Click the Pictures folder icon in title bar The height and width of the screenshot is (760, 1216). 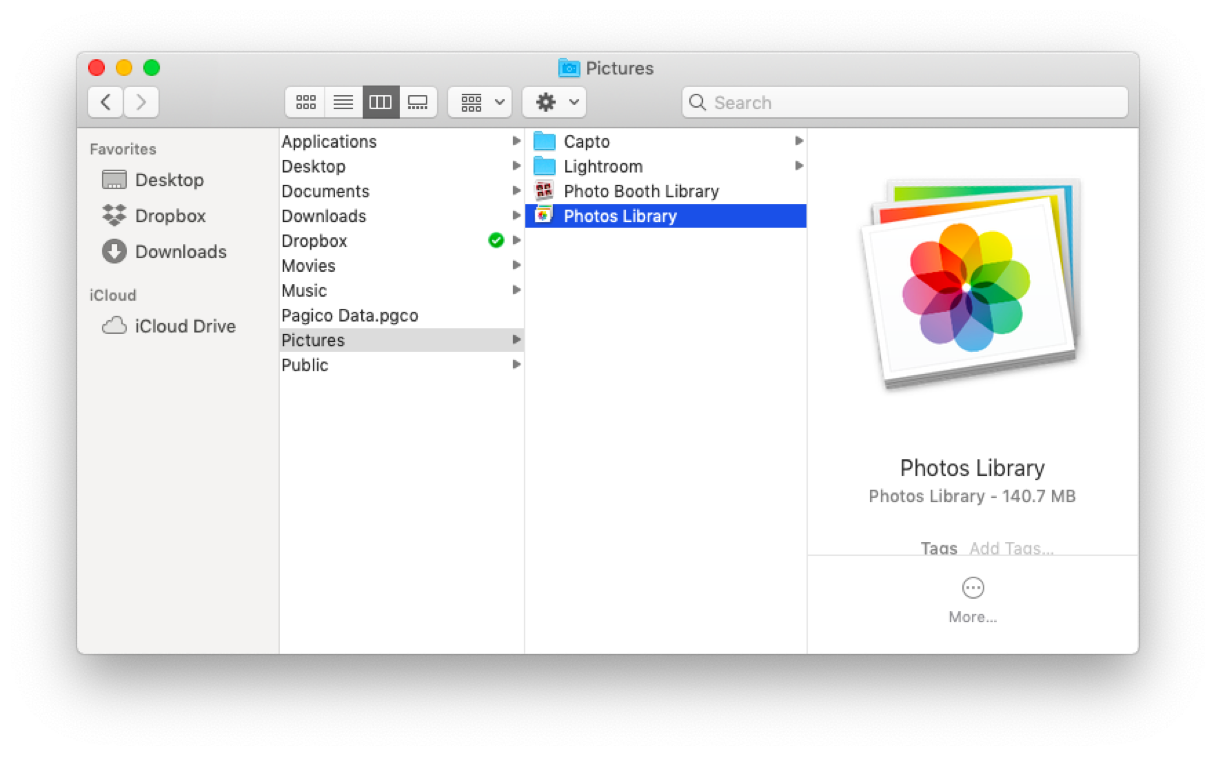[569, 68]
